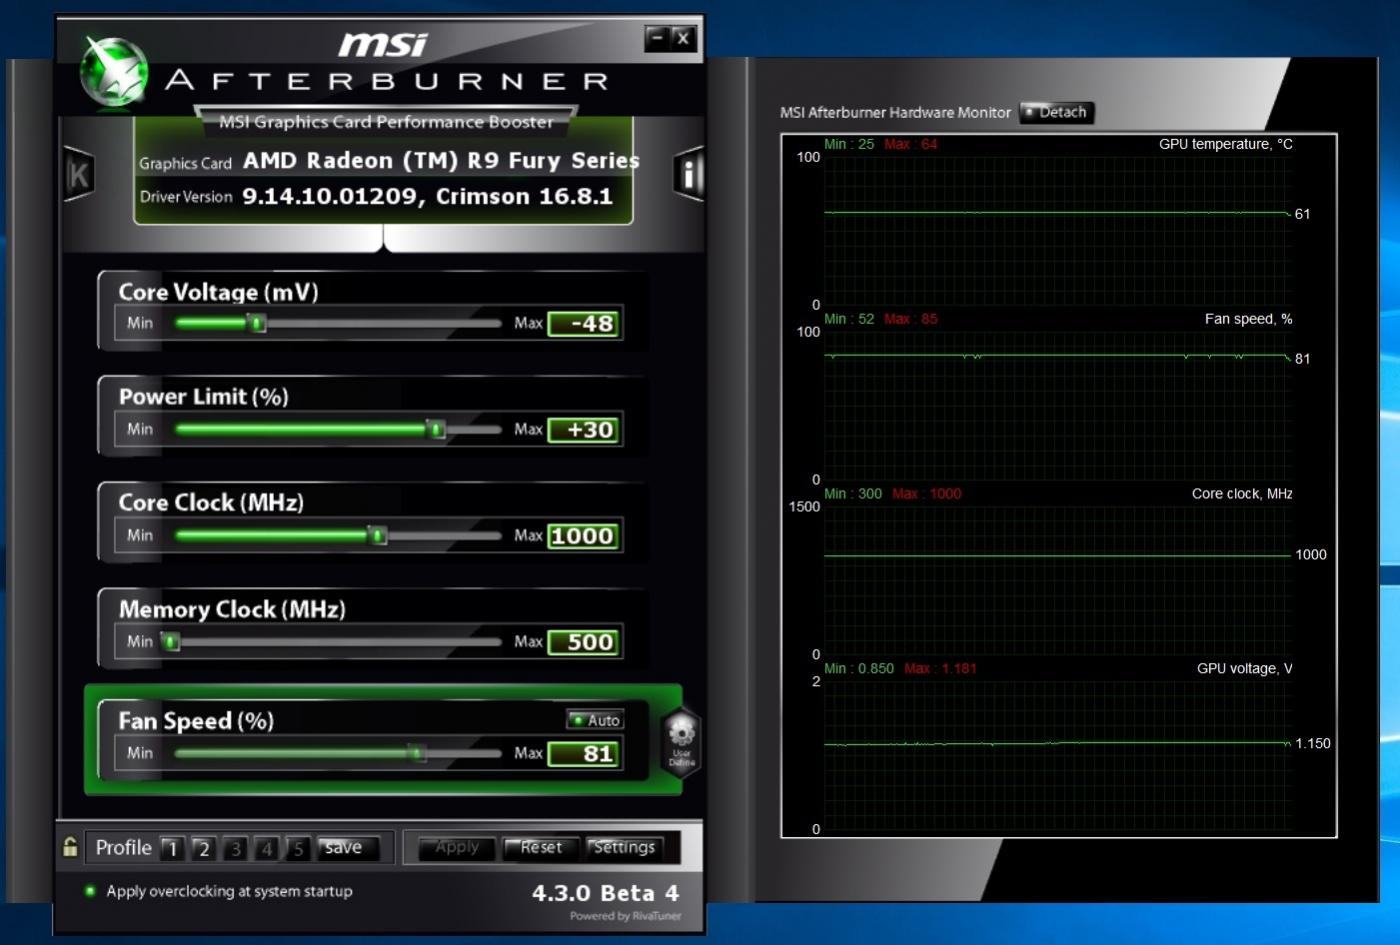
Task: Click the '4.3.0 Beta 4' version text
Action: [x=605, y=892]
